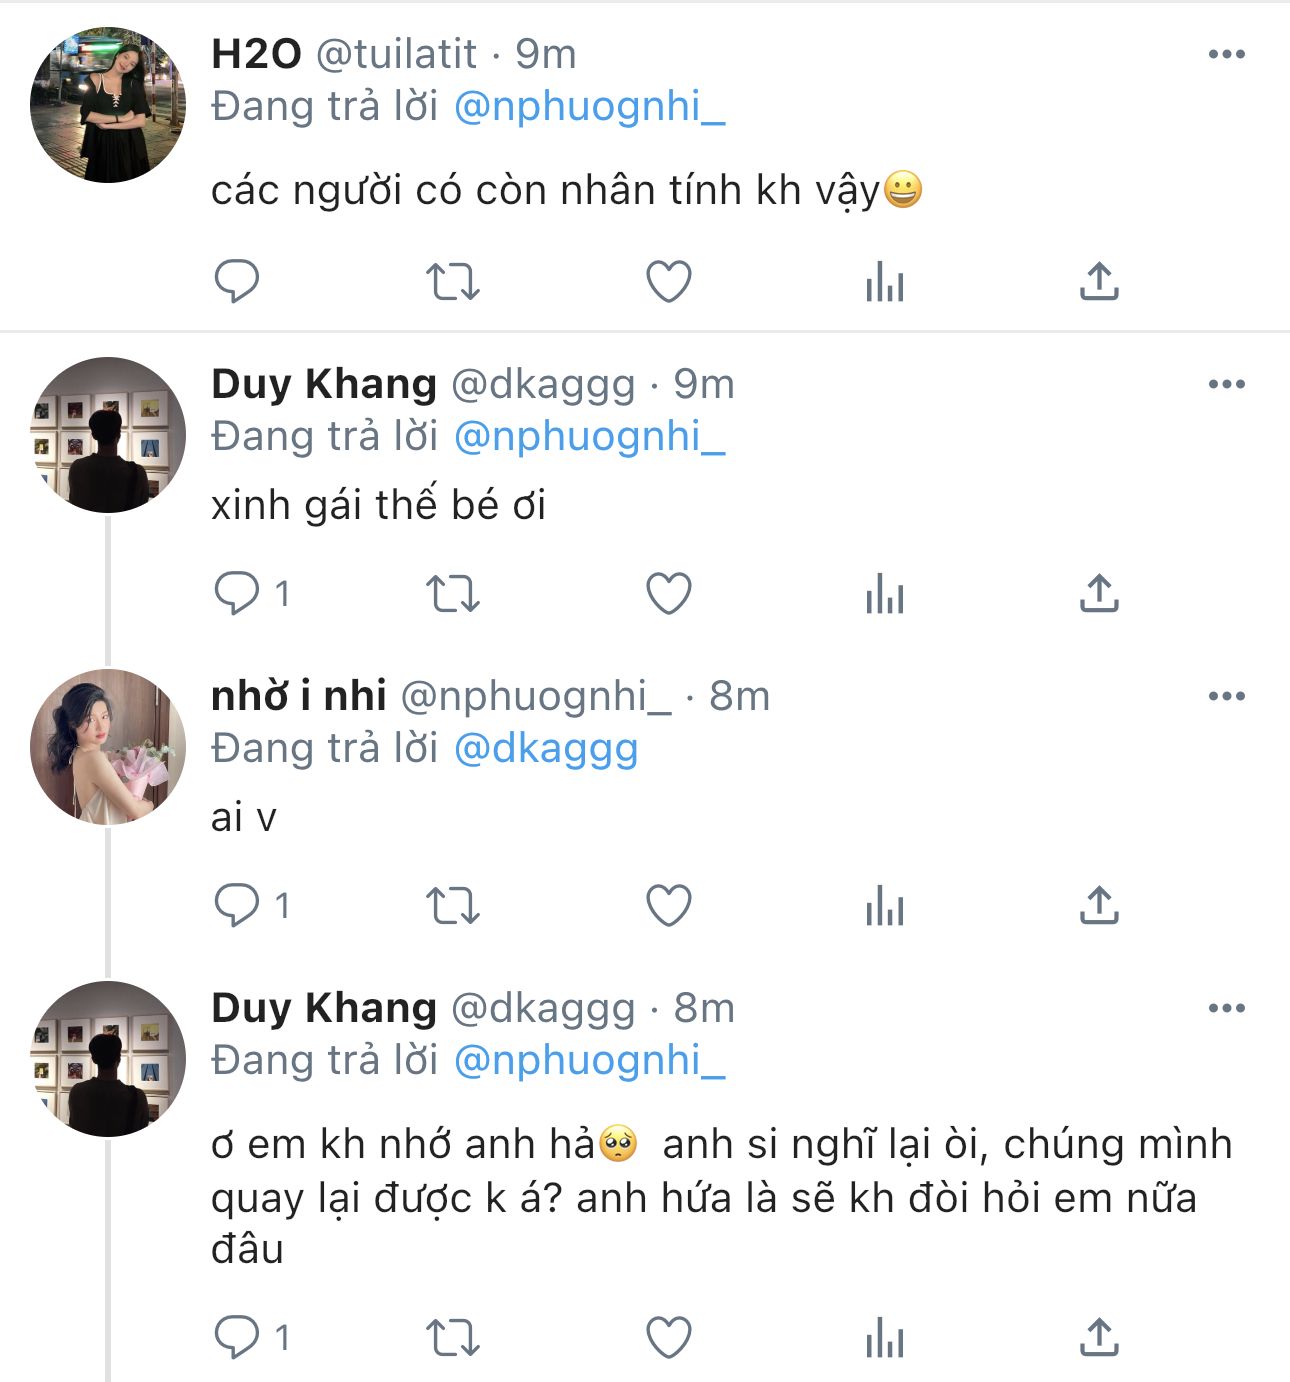Retweet H2O's tweet
This screenshot has width=1290, height=1382.
[x=453, y=282]
